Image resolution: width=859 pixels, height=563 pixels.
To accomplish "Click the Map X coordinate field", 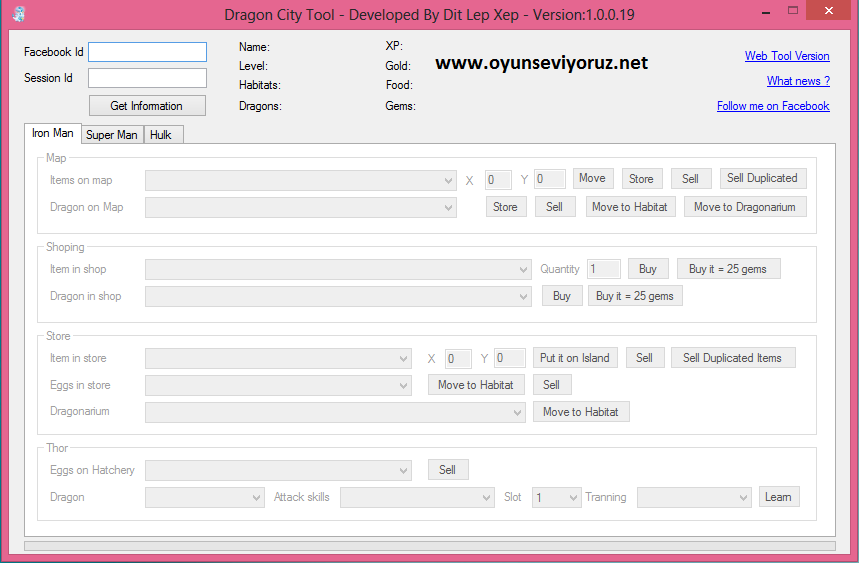I will click(498, 180).
